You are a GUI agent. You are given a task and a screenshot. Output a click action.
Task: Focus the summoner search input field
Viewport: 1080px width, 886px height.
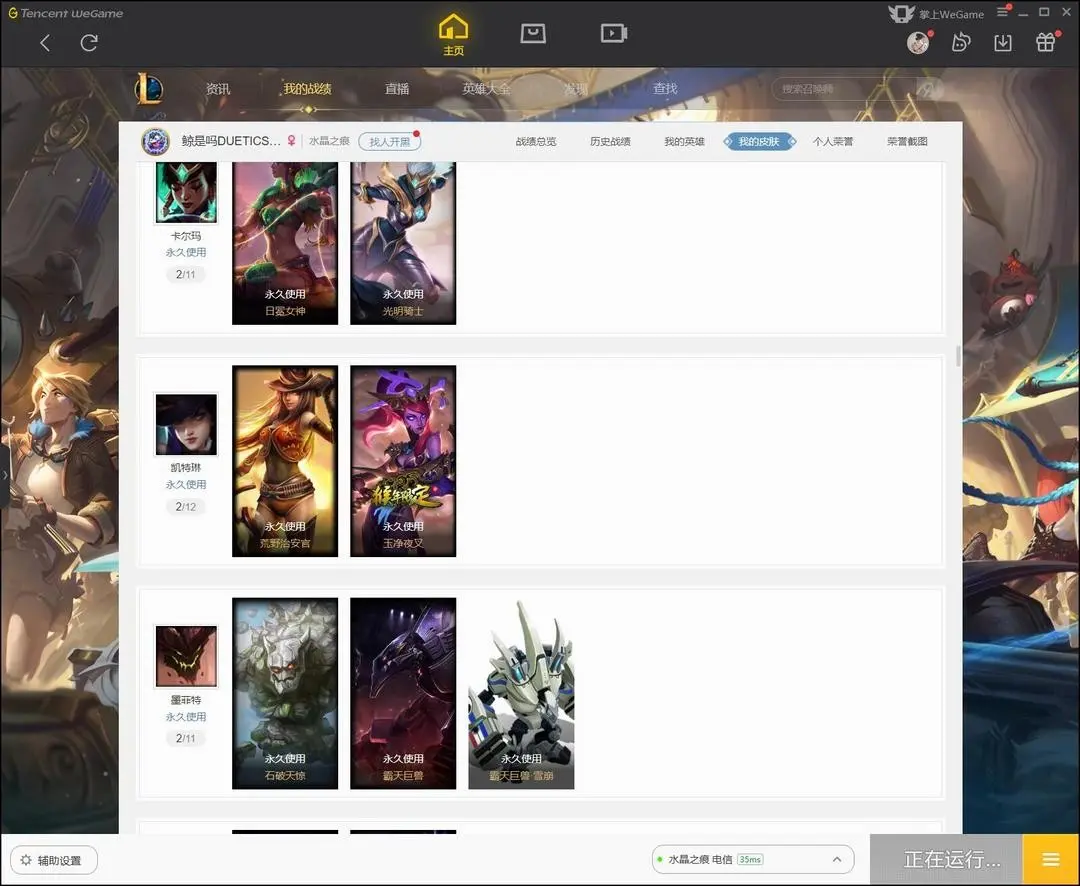[844, 89]
